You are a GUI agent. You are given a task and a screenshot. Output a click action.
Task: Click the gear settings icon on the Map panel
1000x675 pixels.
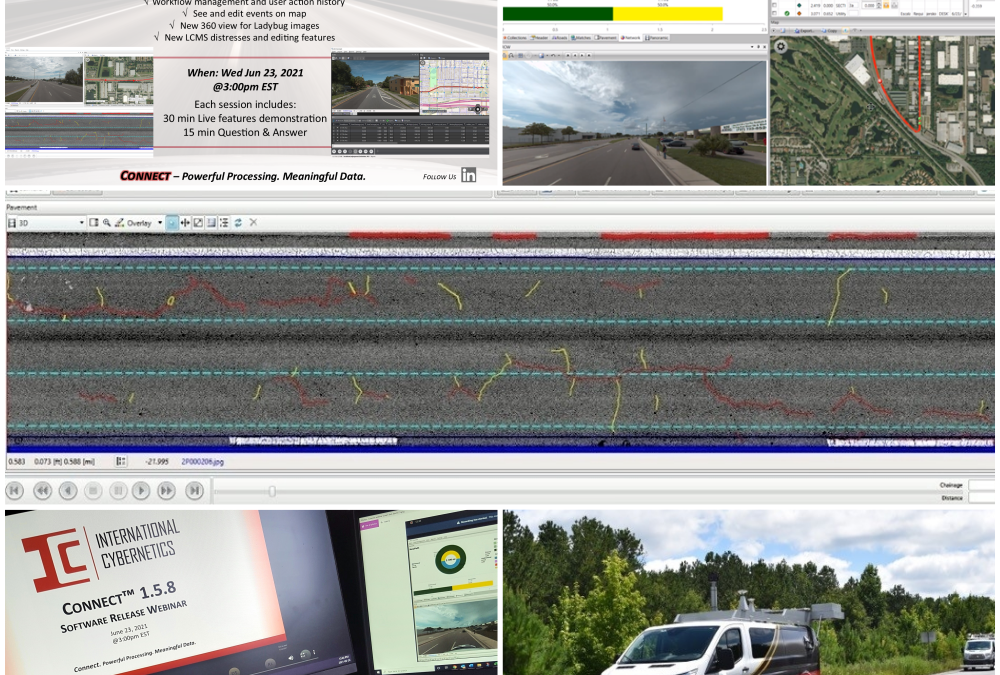[781, 46]
